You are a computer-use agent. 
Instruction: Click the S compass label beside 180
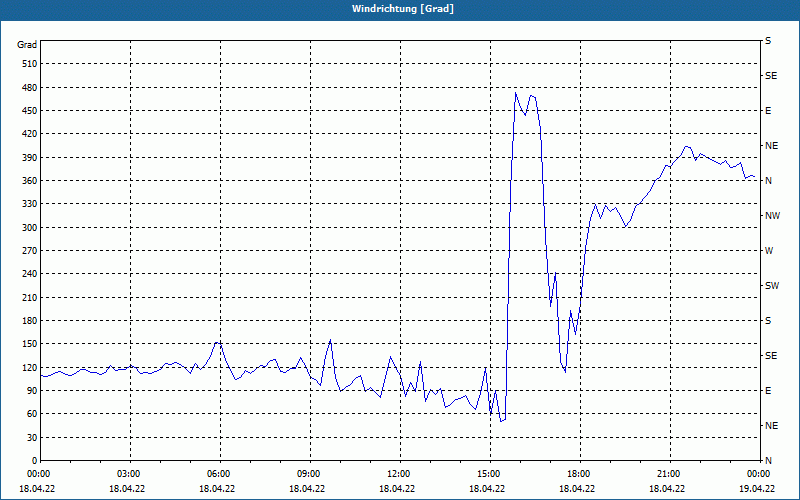768,320
